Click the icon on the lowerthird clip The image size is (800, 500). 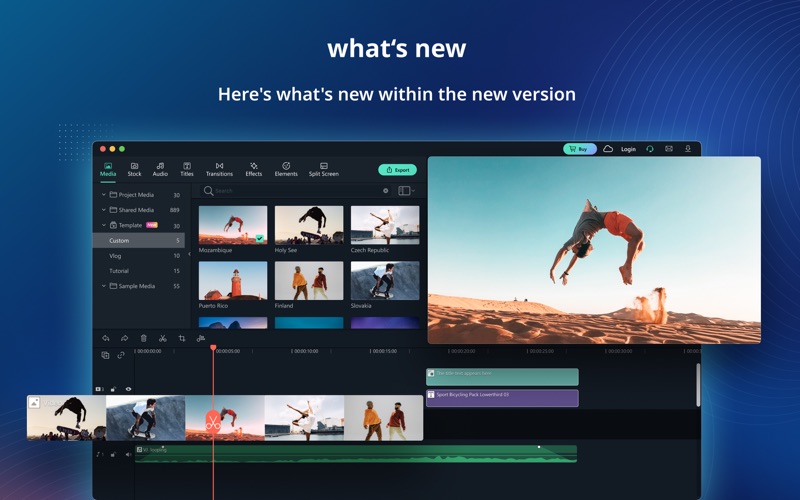[431, 394]
